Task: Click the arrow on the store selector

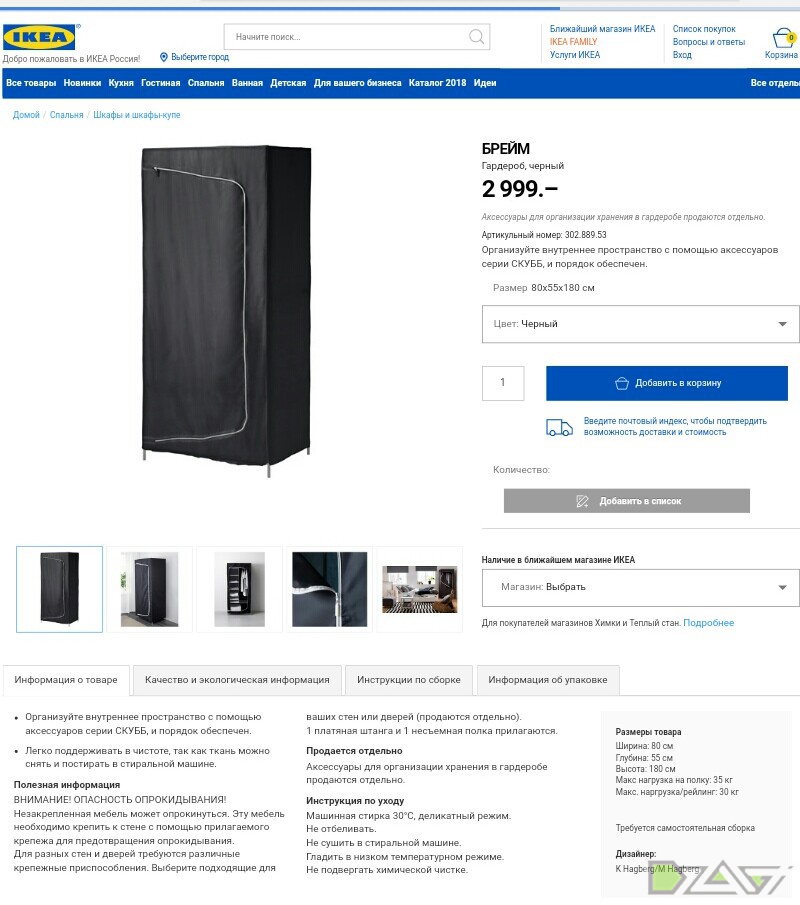Action: 782,588
